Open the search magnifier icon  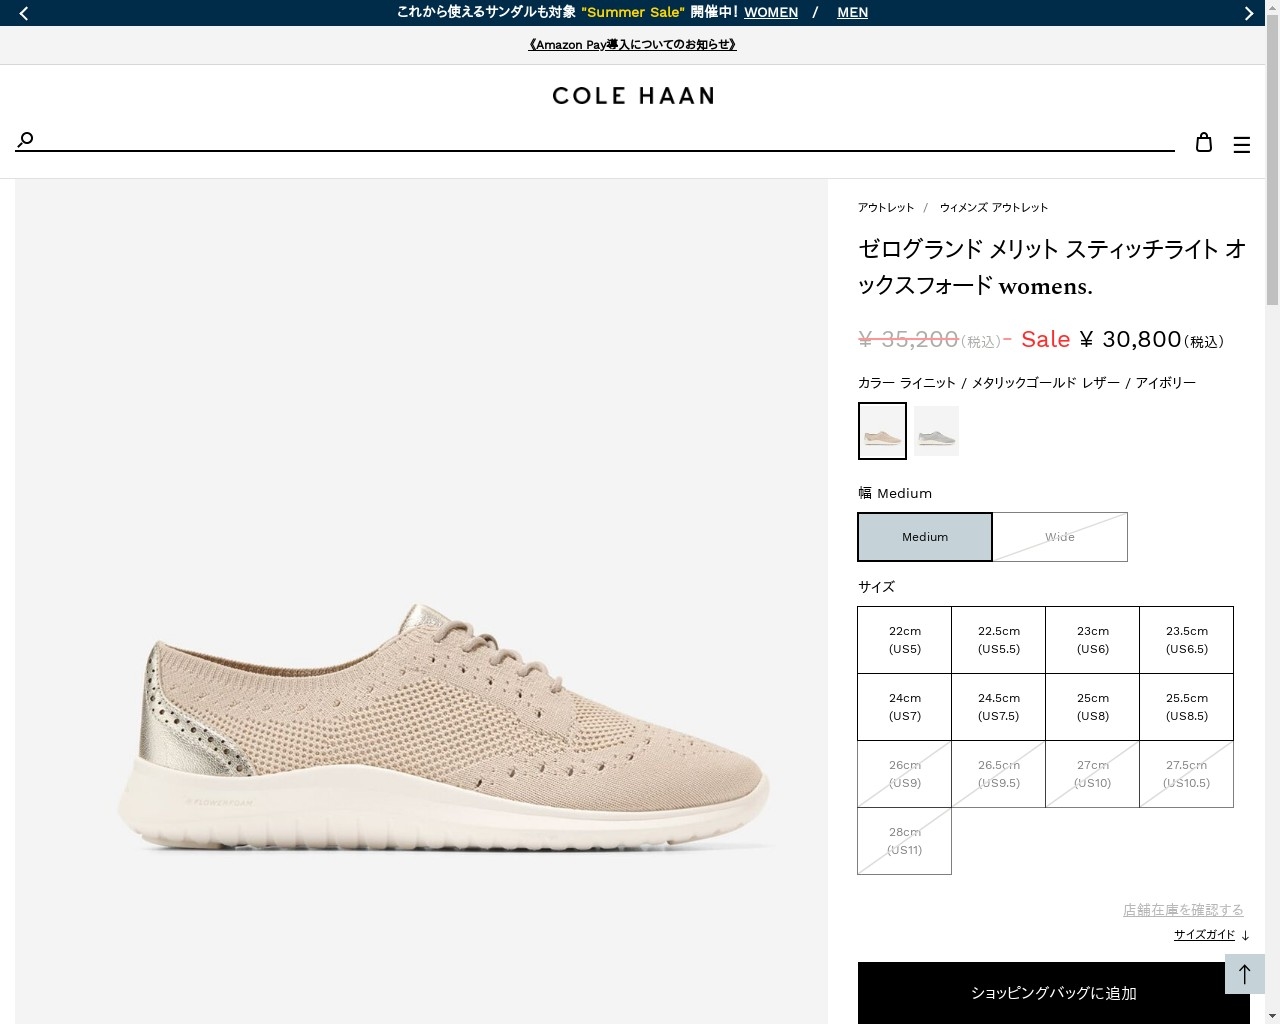click(26, 139)
